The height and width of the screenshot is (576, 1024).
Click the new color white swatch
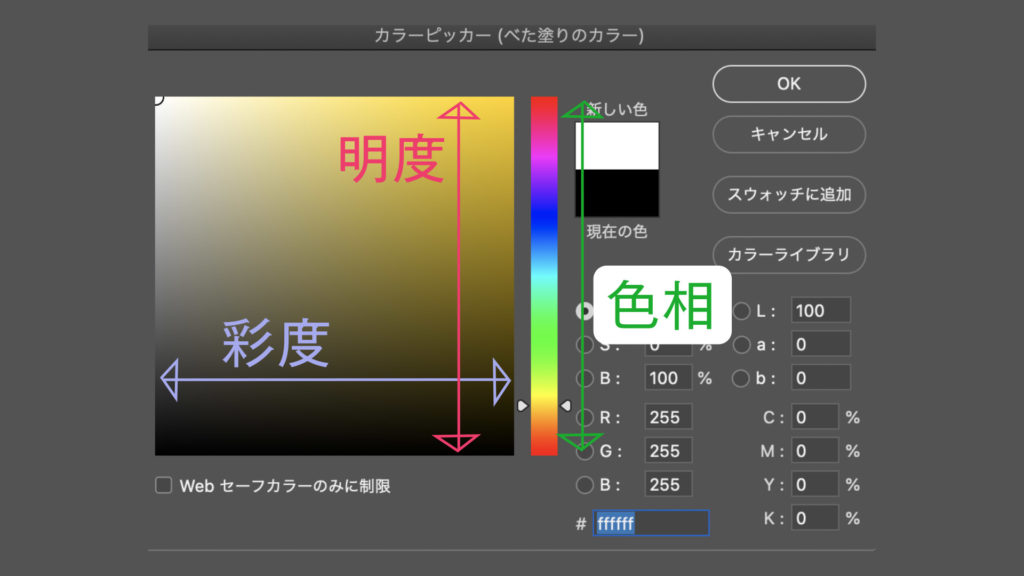tap(617, 146)
